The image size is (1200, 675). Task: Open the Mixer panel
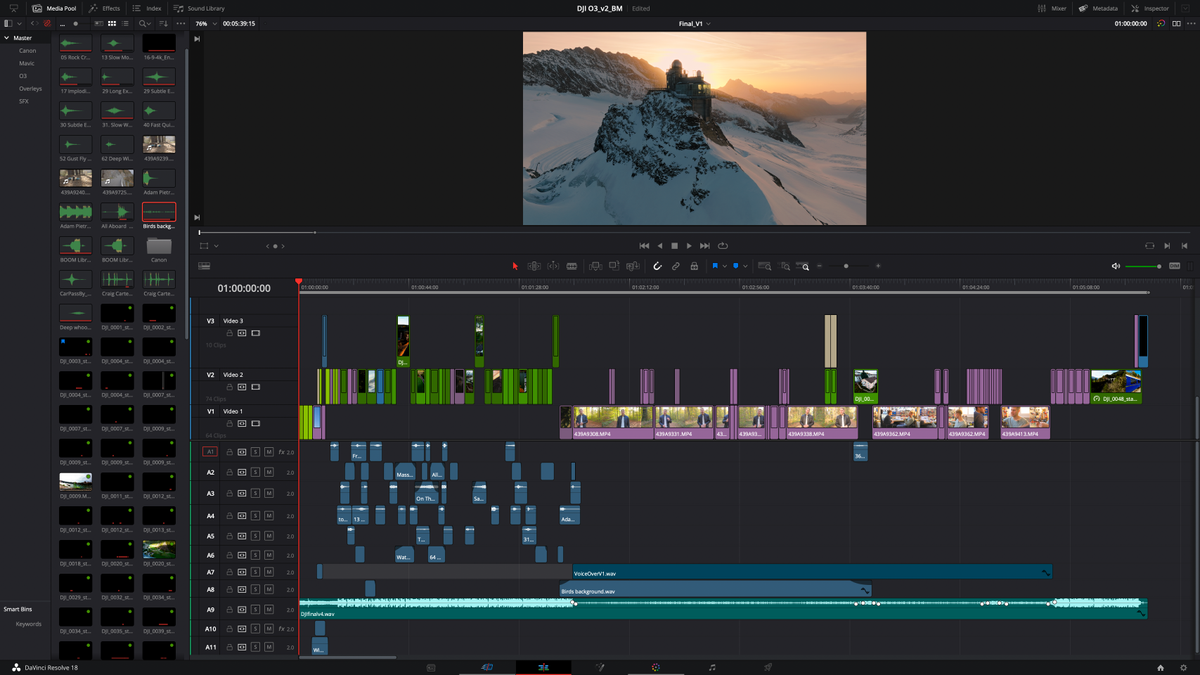point(1052,8)
